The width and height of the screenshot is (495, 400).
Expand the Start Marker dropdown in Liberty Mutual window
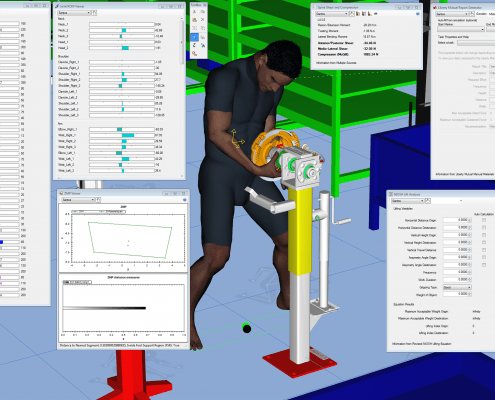tap(461, 30)
